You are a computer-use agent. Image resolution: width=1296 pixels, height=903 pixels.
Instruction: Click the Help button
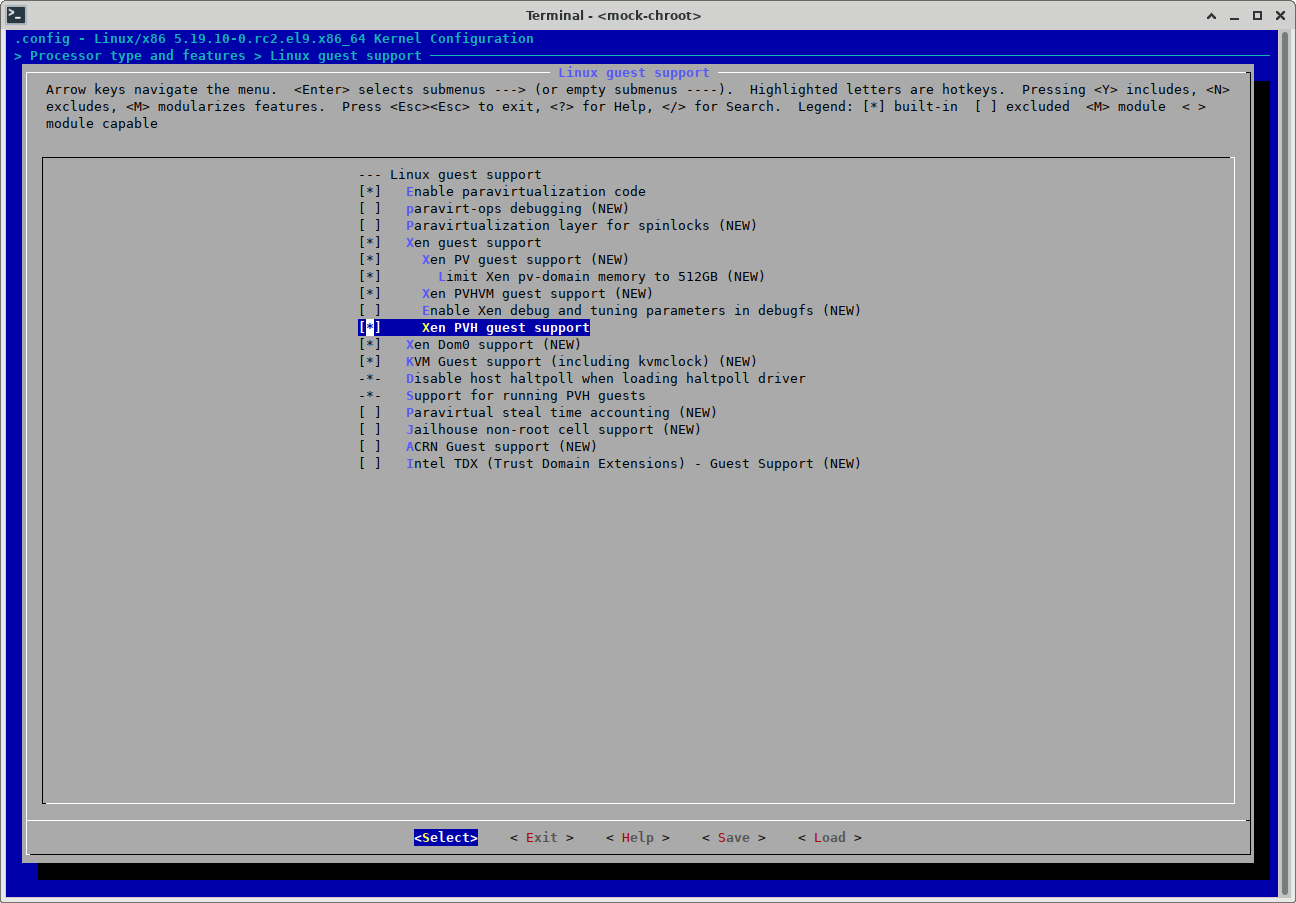(x=638, y=837)
